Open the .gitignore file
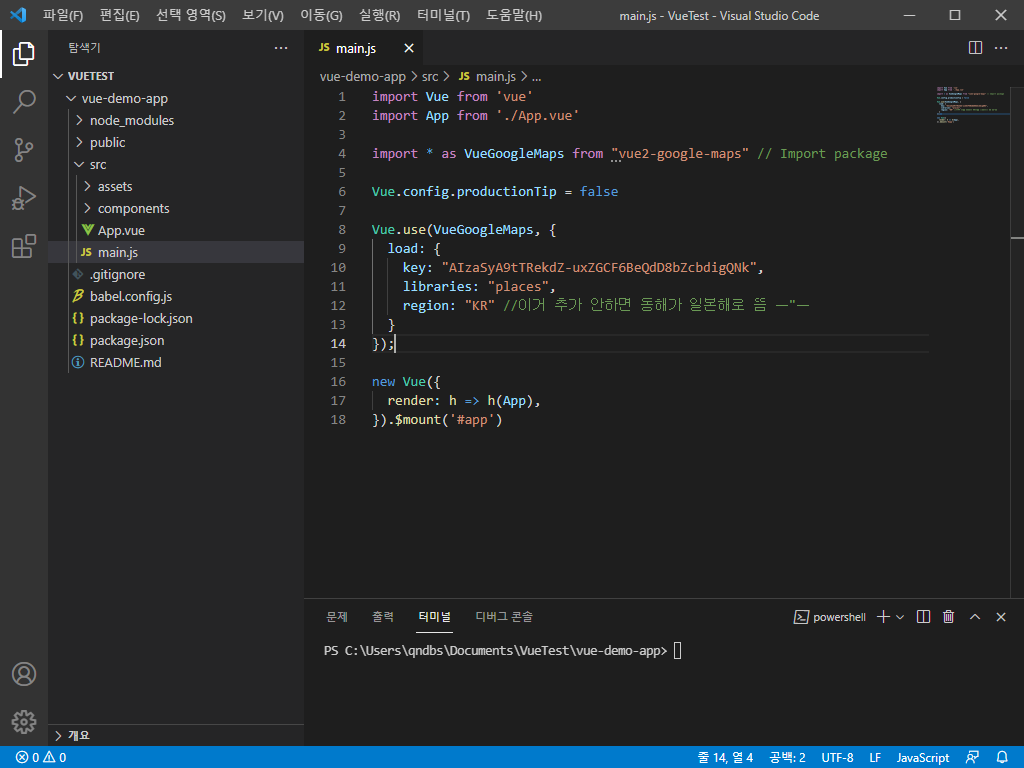 [176, 274]
